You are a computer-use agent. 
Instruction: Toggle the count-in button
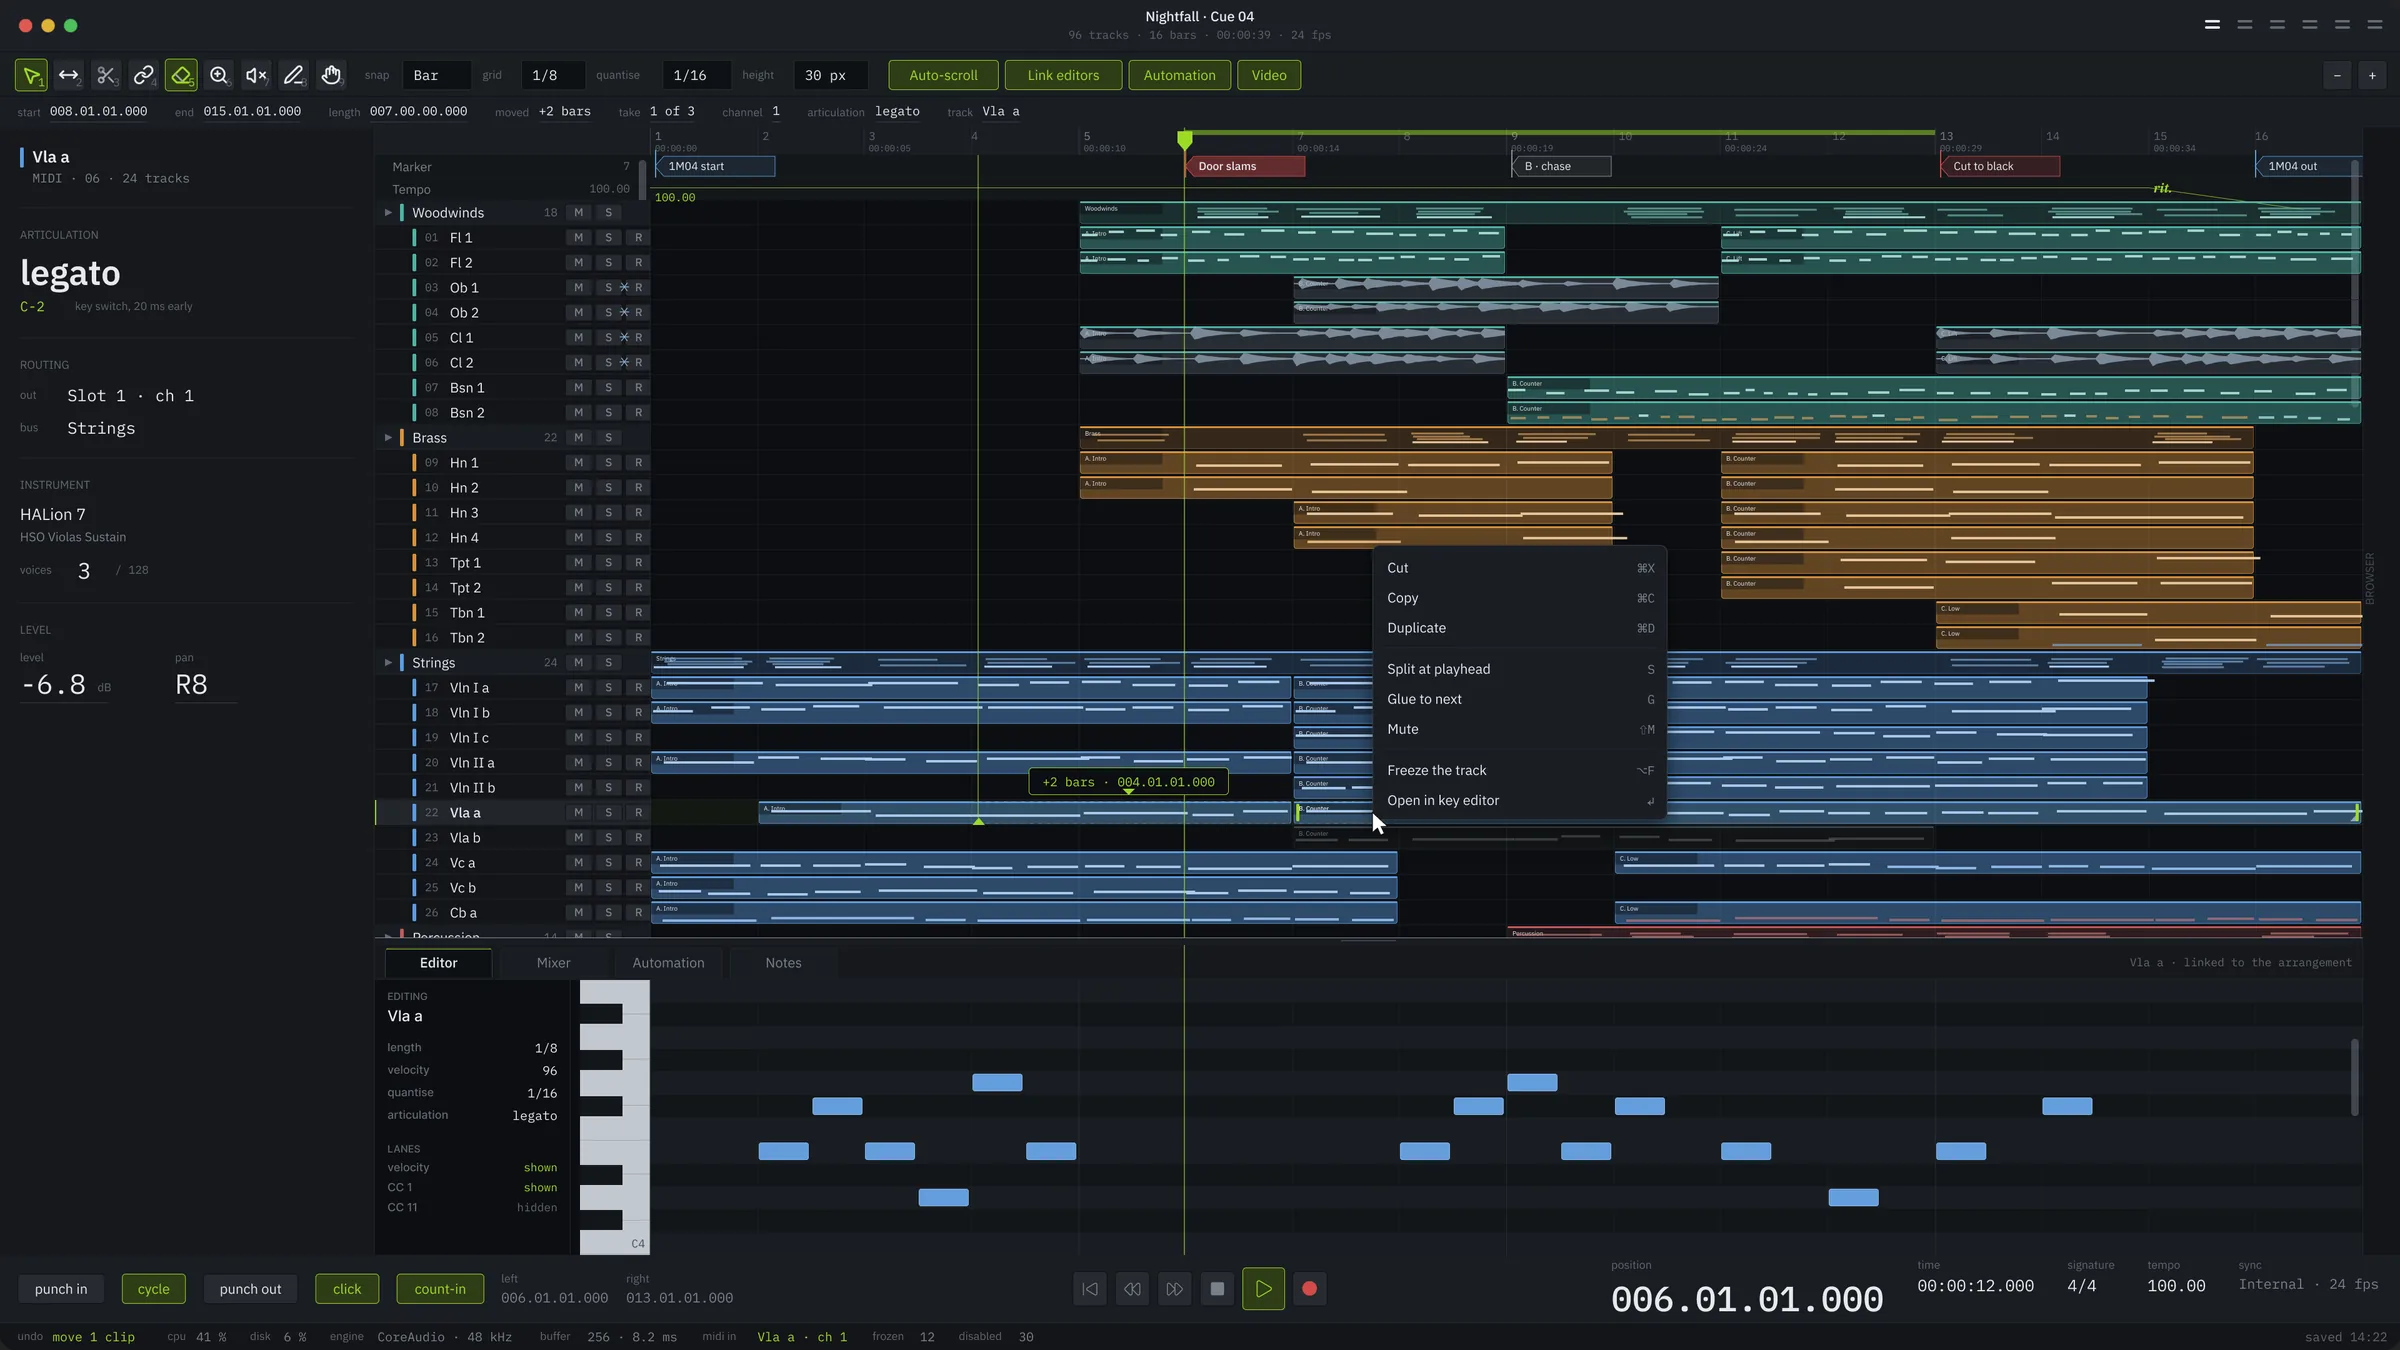[x=440, y=1289]
